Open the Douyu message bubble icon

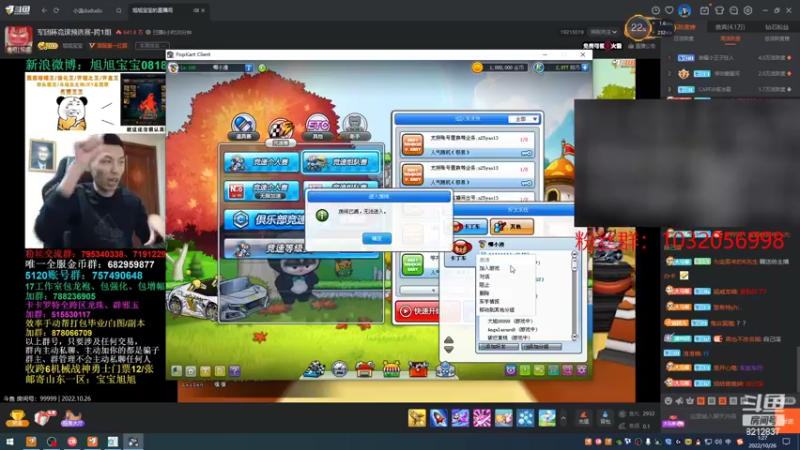(x=734, y=10)
